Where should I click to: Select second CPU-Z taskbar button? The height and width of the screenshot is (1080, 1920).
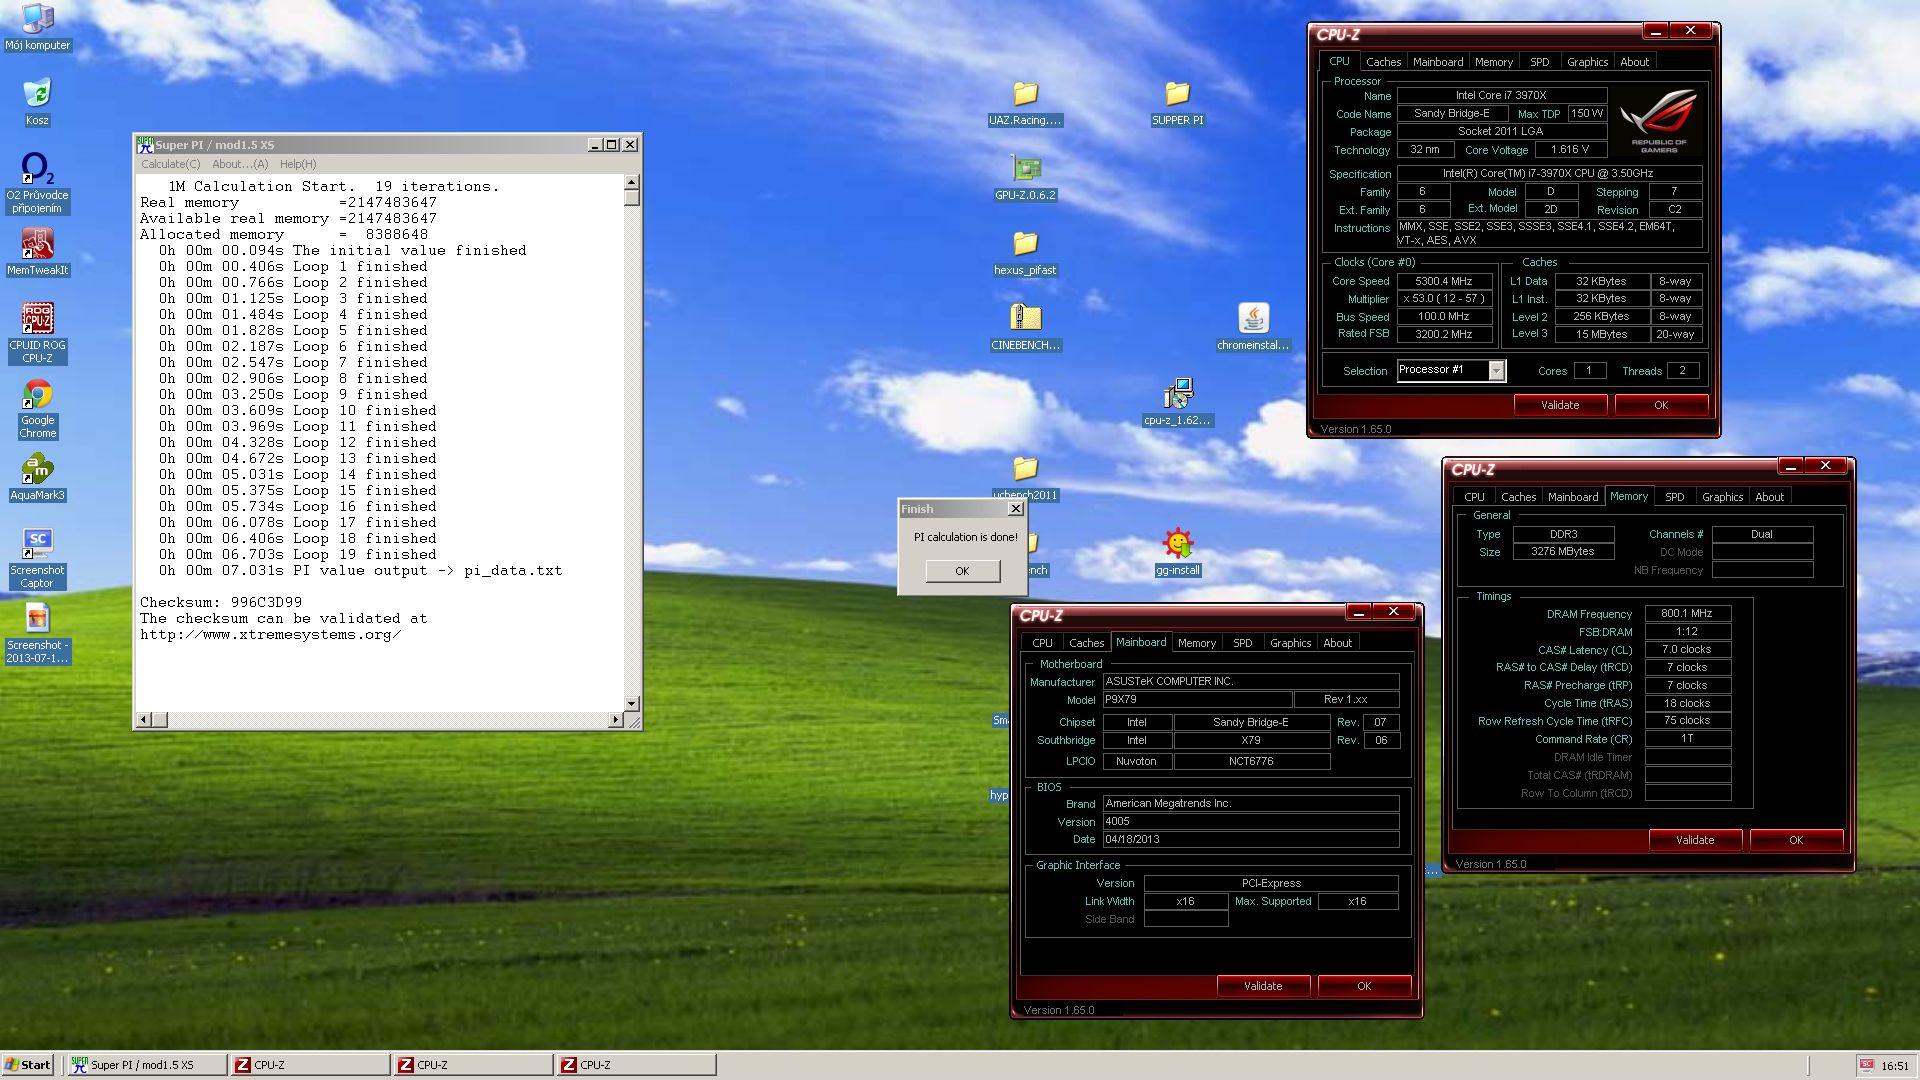(x=473, y=1065)
